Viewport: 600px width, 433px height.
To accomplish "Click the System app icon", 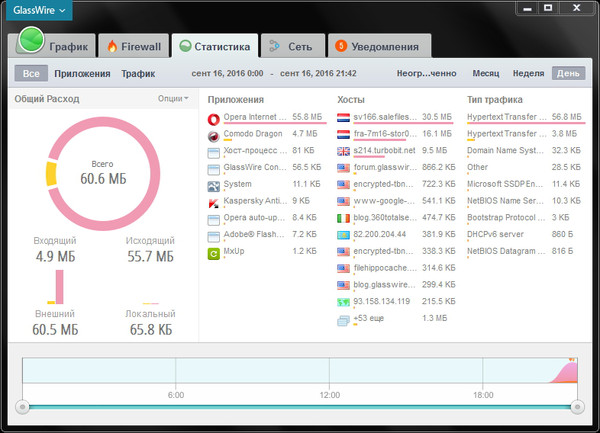I will point(214,186).
